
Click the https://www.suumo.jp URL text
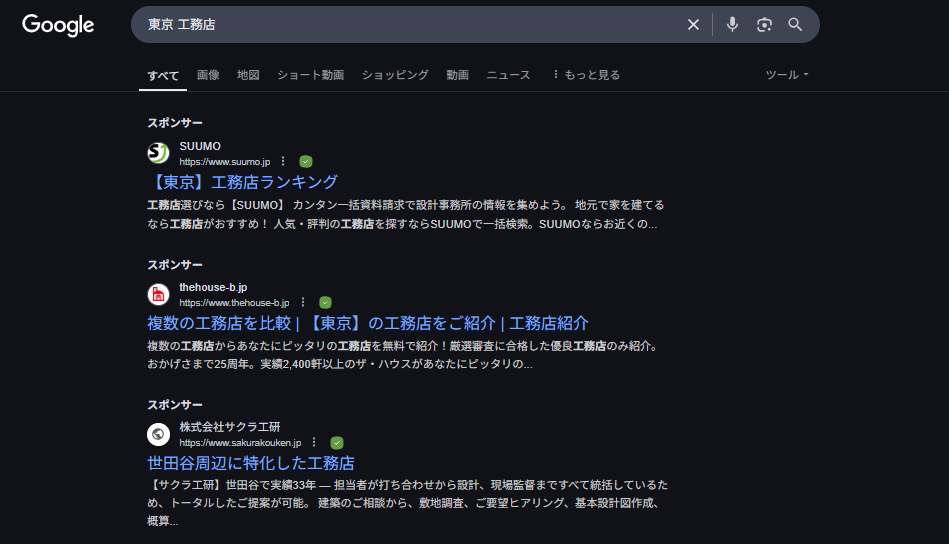click(225, 162)
